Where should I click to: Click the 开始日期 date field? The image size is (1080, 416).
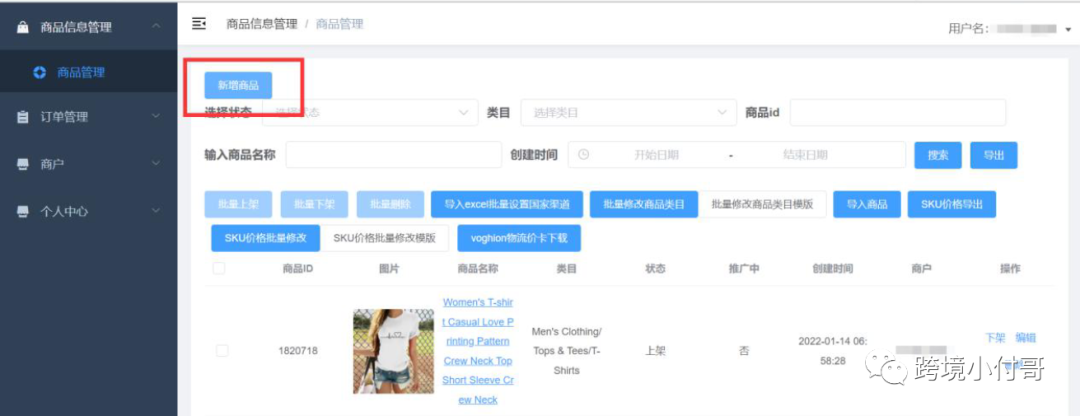[x=656, y=155]
